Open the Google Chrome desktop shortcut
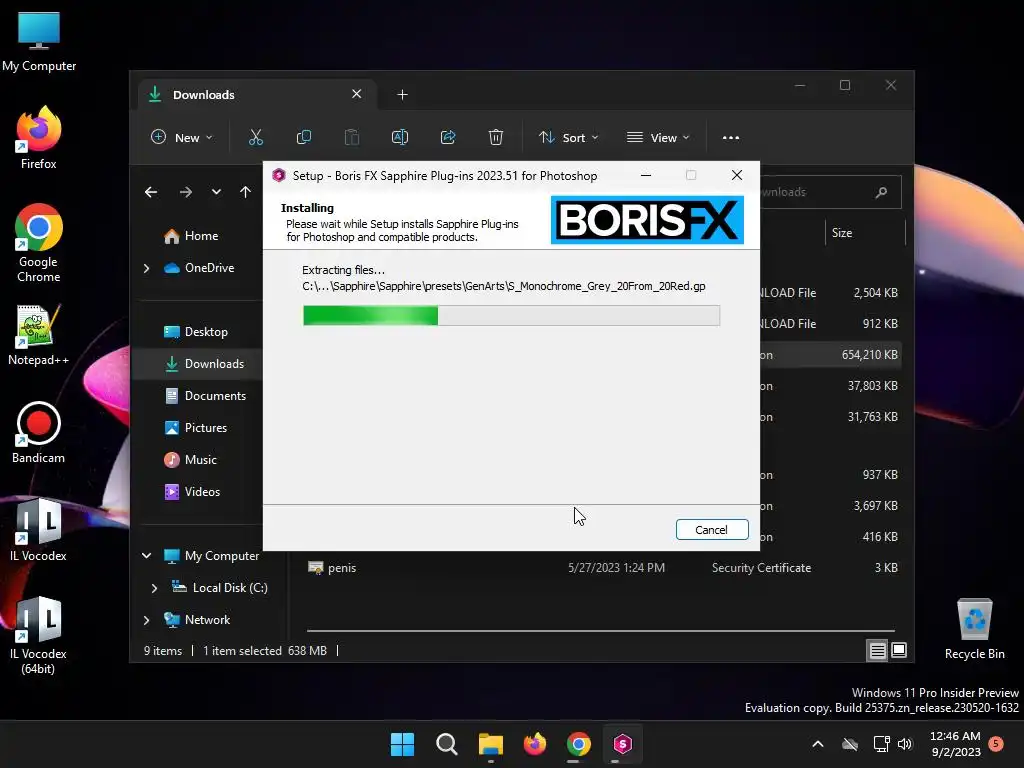The height and width of the screenshot is (768, 1024). 39,243
